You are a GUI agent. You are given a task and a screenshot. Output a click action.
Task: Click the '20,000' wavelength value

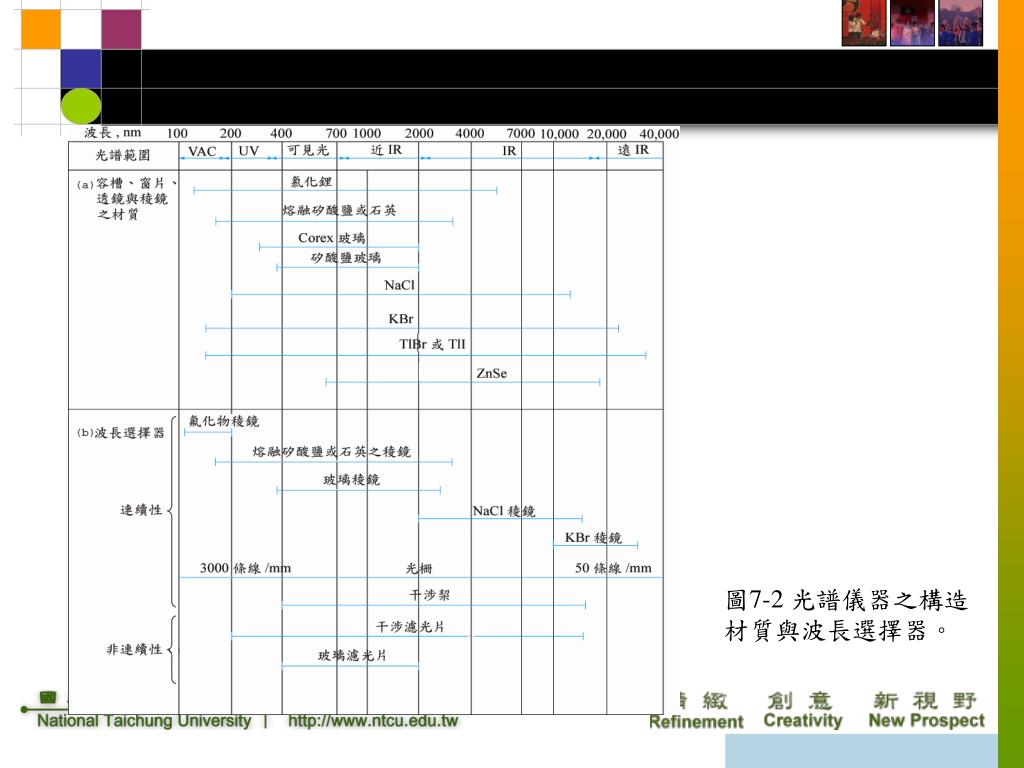(606, 134)
